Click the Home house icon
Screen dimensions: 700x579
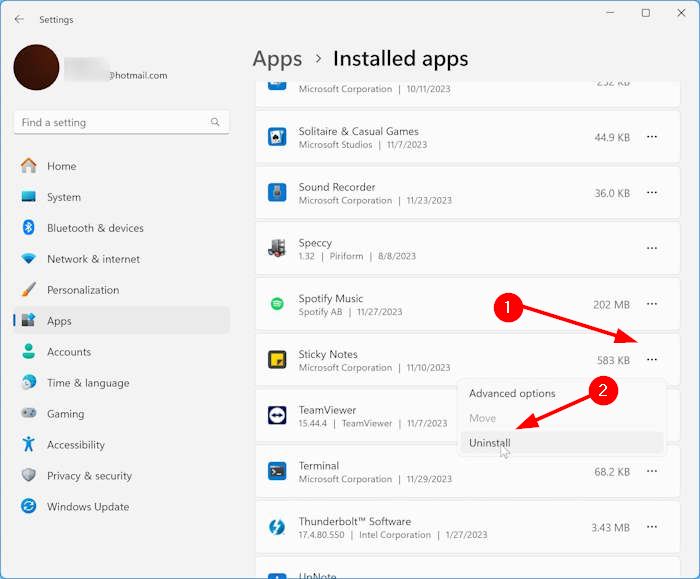point(29,166)
